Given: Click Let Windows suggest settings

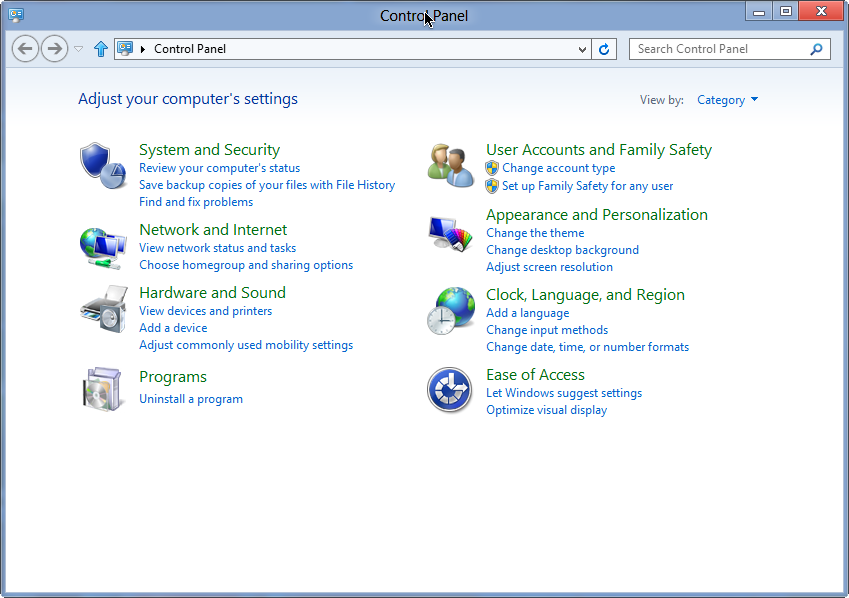Looking at the screenshot, I should (x=564, y=393).
